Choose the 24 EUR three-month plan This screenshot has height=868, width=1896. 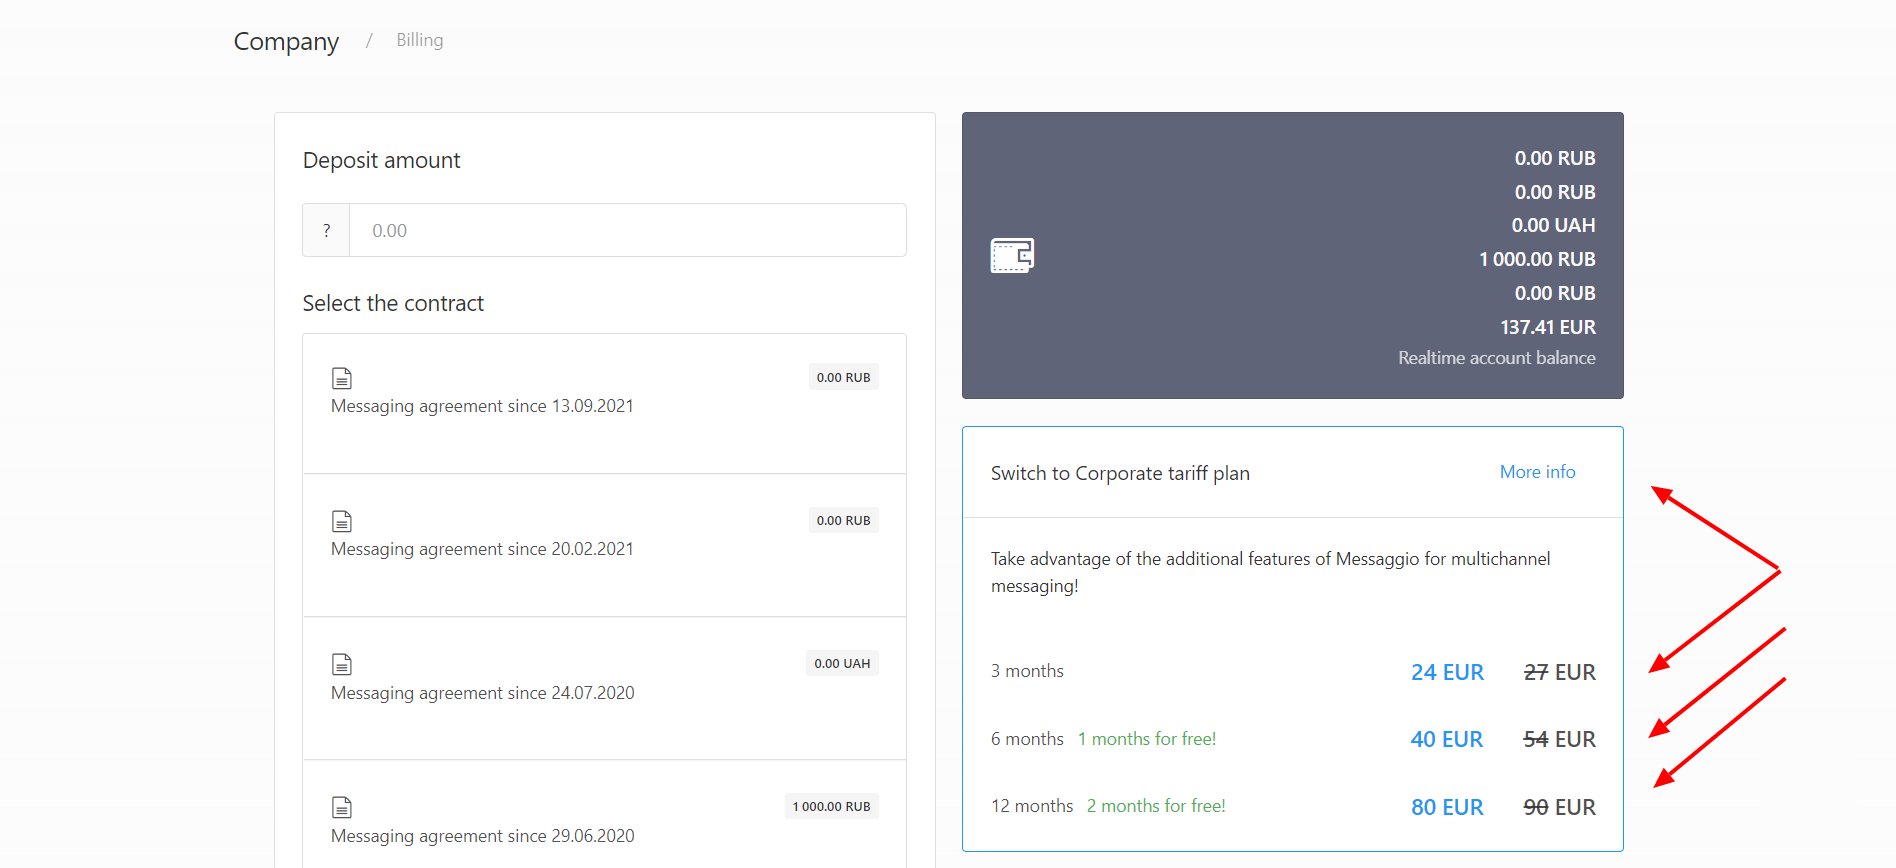click(1447, 672)
